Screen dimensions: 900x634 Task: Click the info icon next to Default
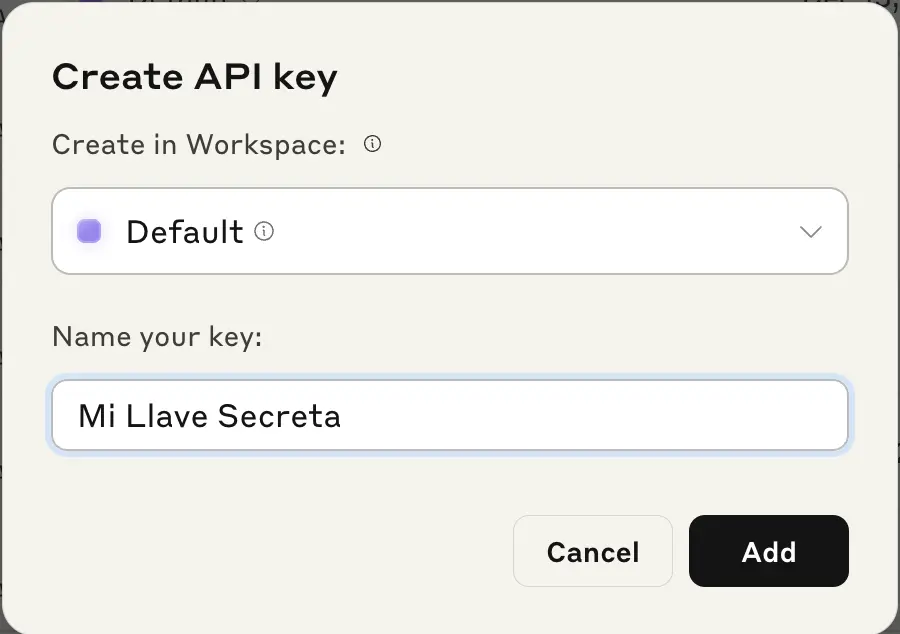pyautogui.click(x=264, y=232)
